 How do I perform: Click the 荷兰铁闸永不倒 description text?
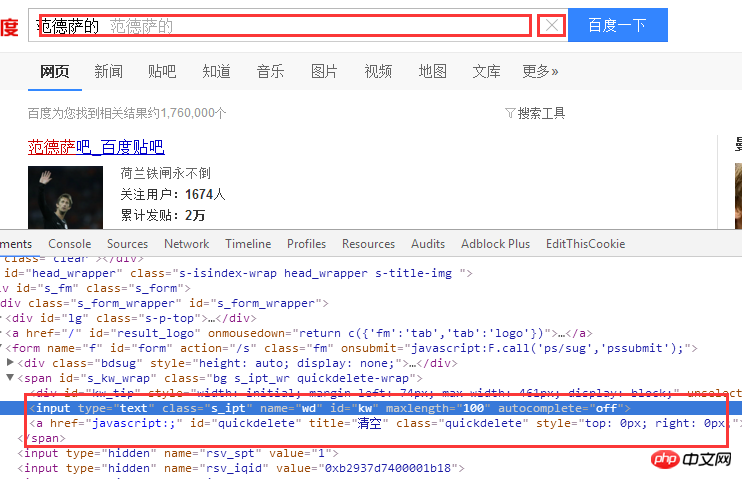point(165,173)
